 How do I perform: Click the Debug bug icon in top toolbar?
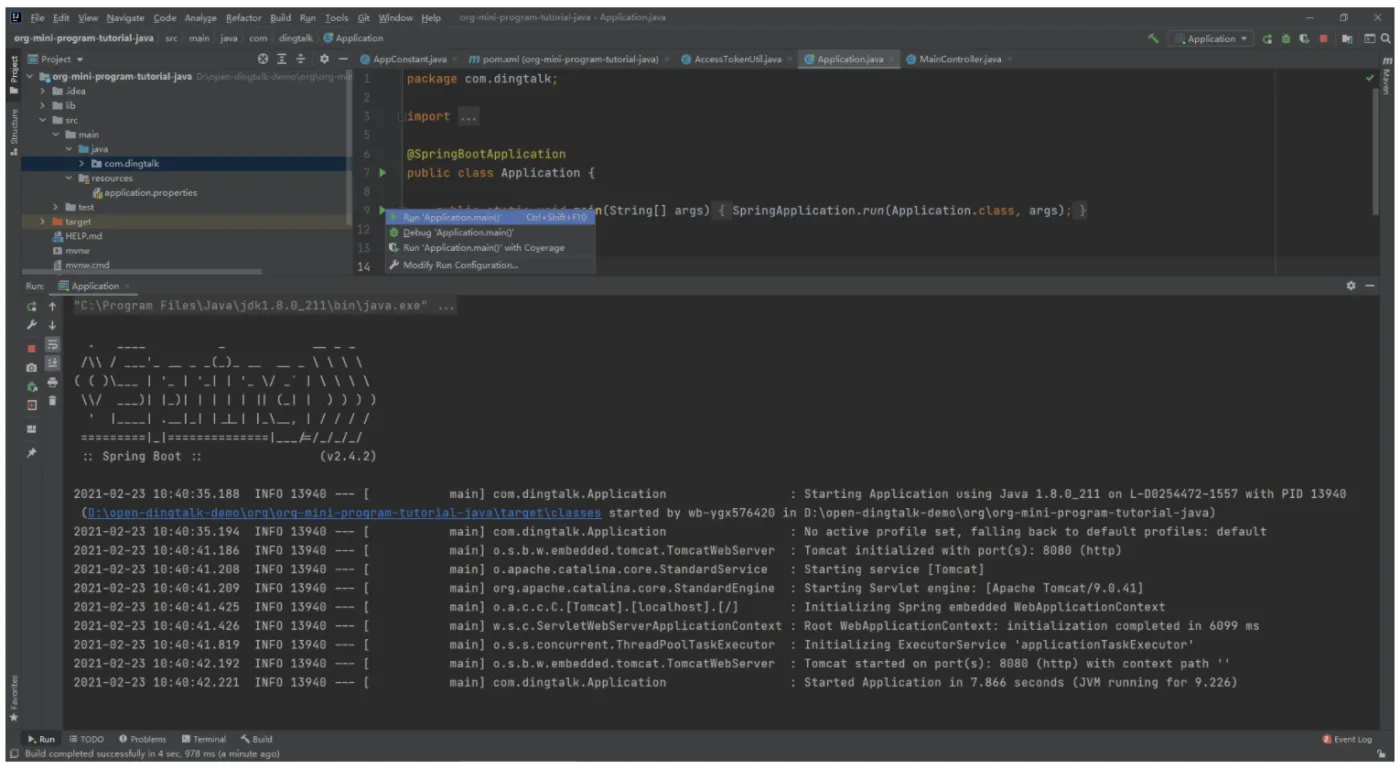click(1286, 38)
